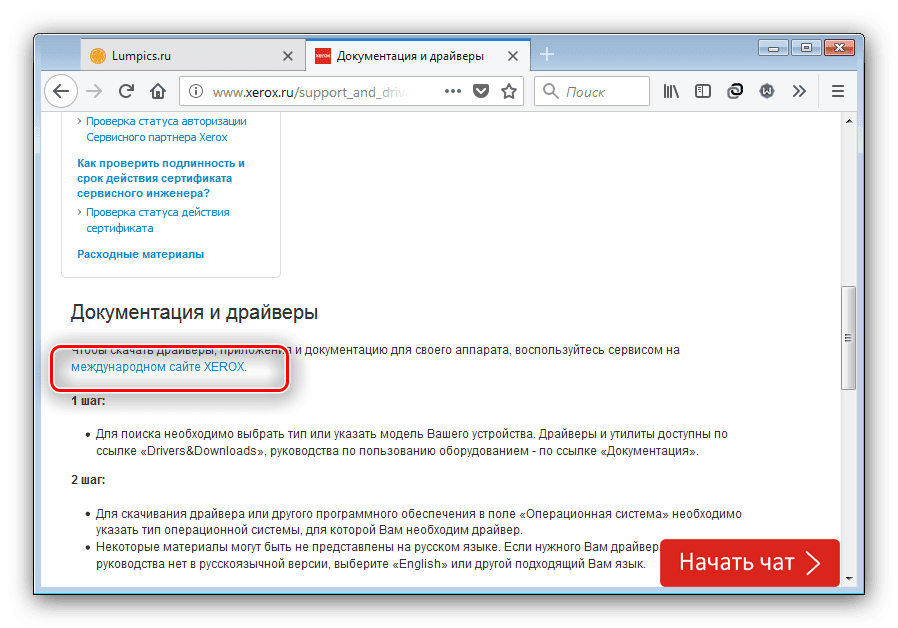Click the scrollbar up arrow
Viewport: 898px width, 628px height.
click(x=849, y=121)
